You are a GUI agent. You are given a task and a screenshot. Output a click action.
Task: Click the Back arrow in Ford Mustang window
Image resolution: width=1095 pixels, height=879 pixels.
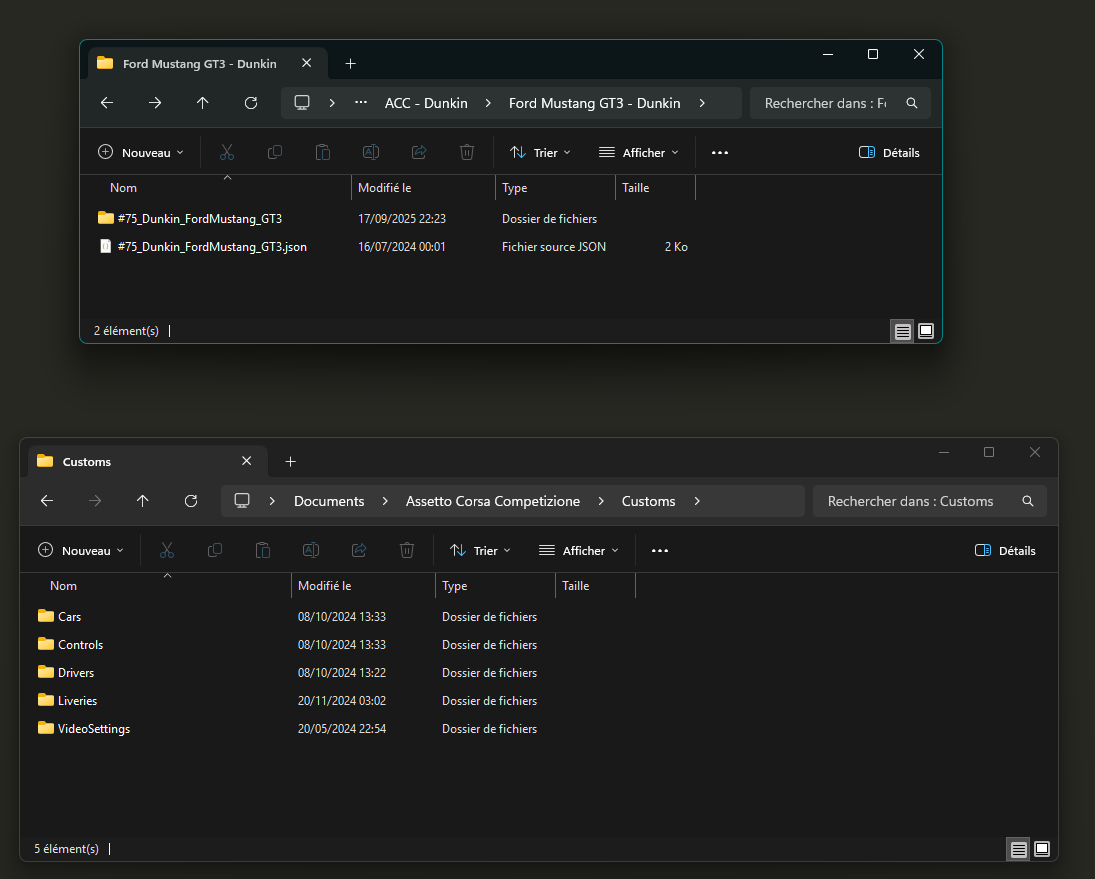tap(107, 103)
